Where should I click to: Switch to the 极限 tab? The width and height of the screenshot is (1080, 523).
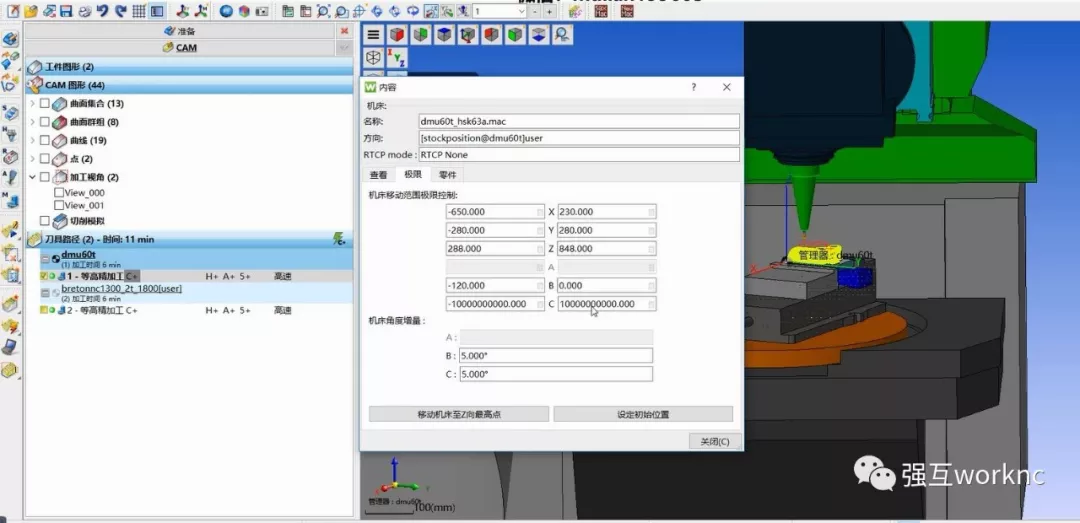click(413, 175)
